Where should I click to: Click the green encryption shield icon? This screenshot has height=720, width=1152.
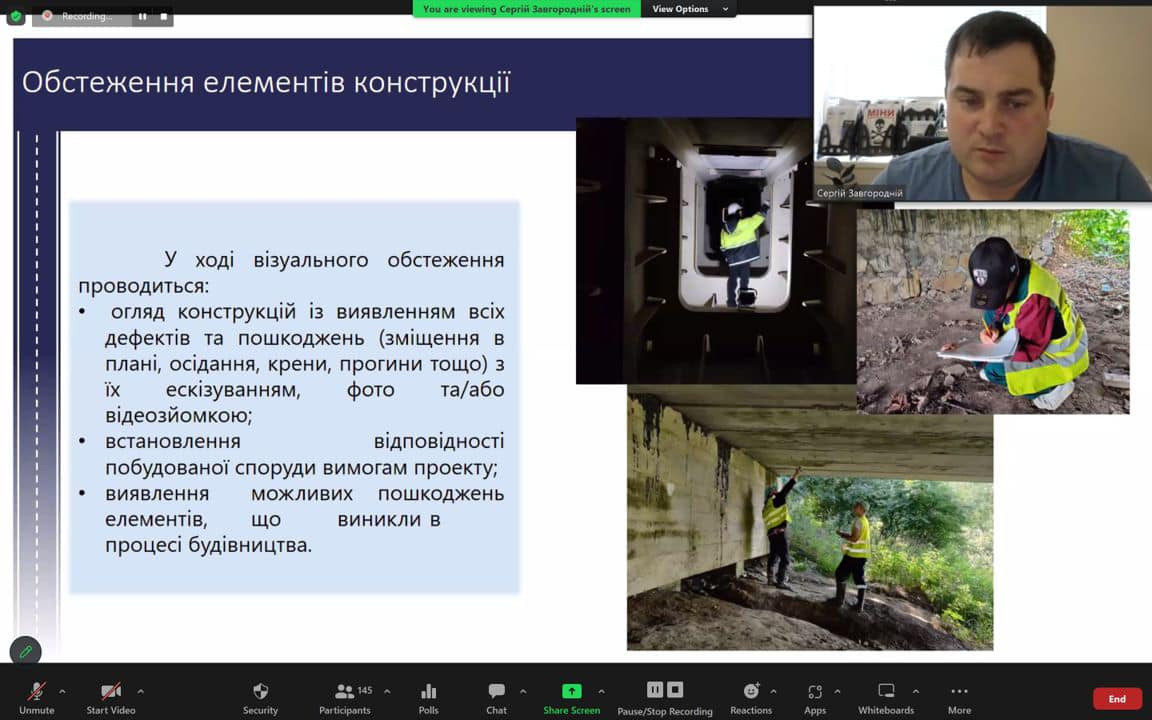coord(16,16)
